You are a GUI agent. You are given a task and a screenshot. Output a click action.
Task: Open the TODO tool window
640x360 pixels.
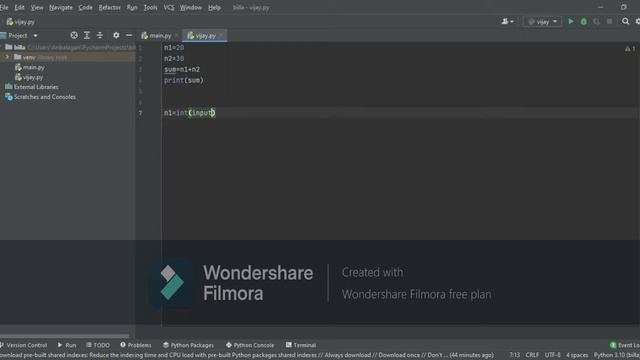click(x=98, y=345)
